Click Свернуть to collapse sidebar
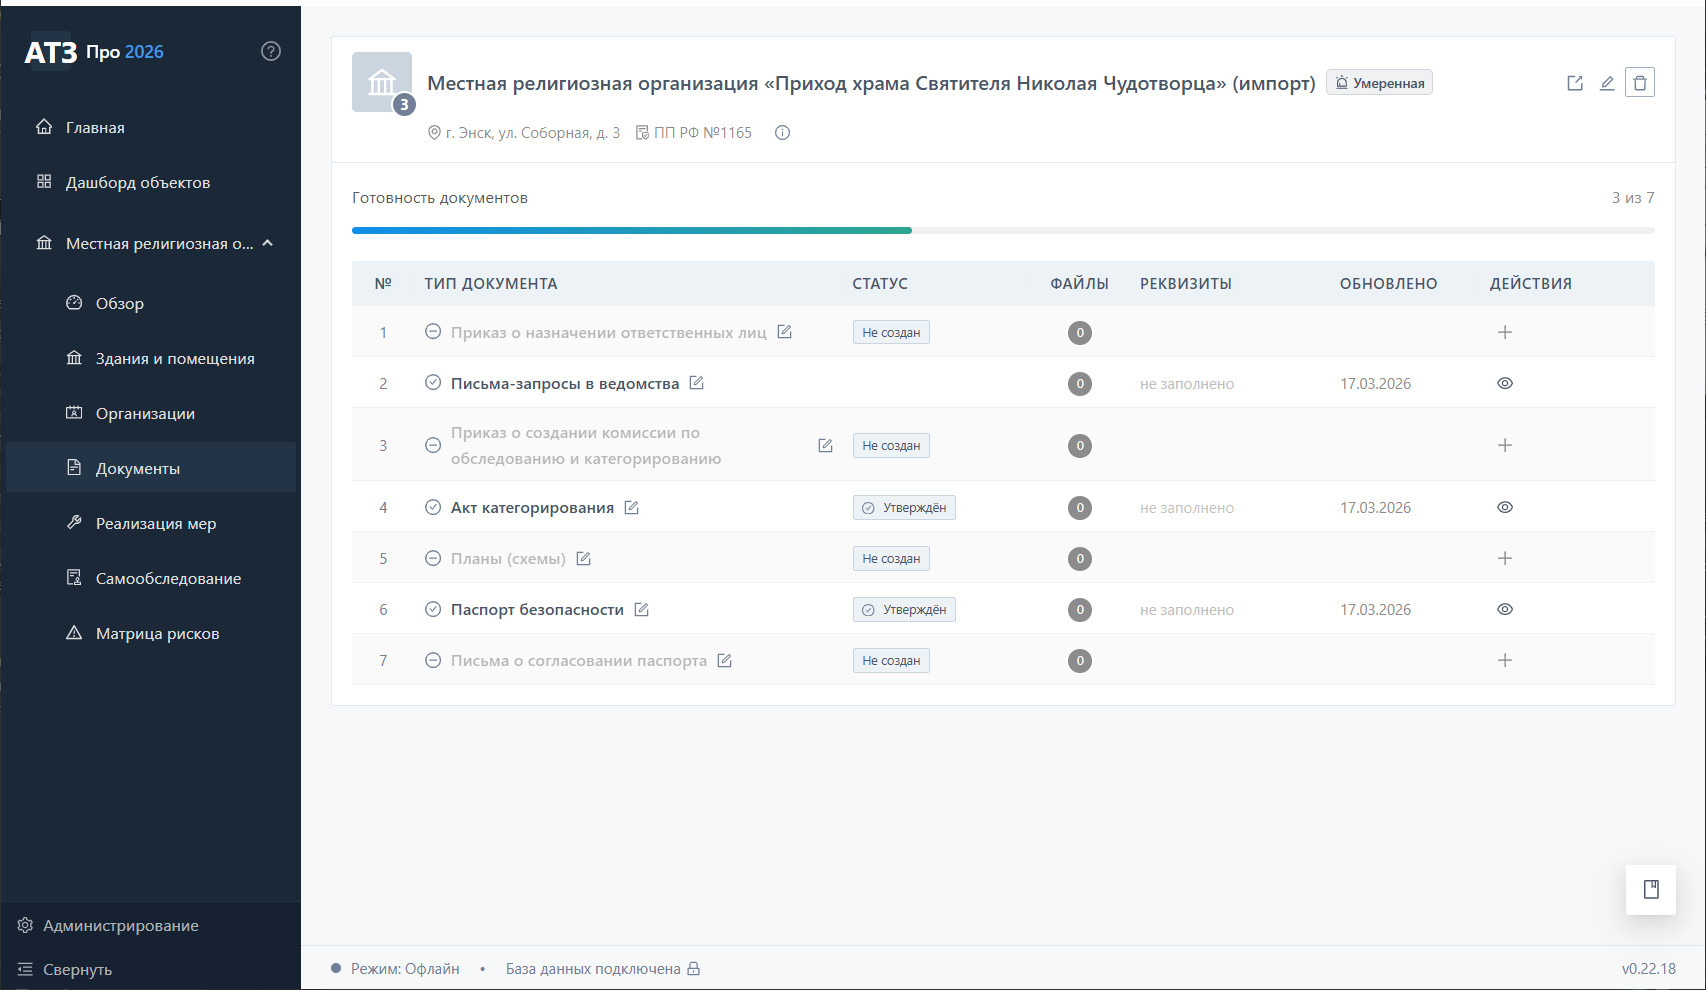Screen dimensions: 1706x990 click(x=65, y=969)
